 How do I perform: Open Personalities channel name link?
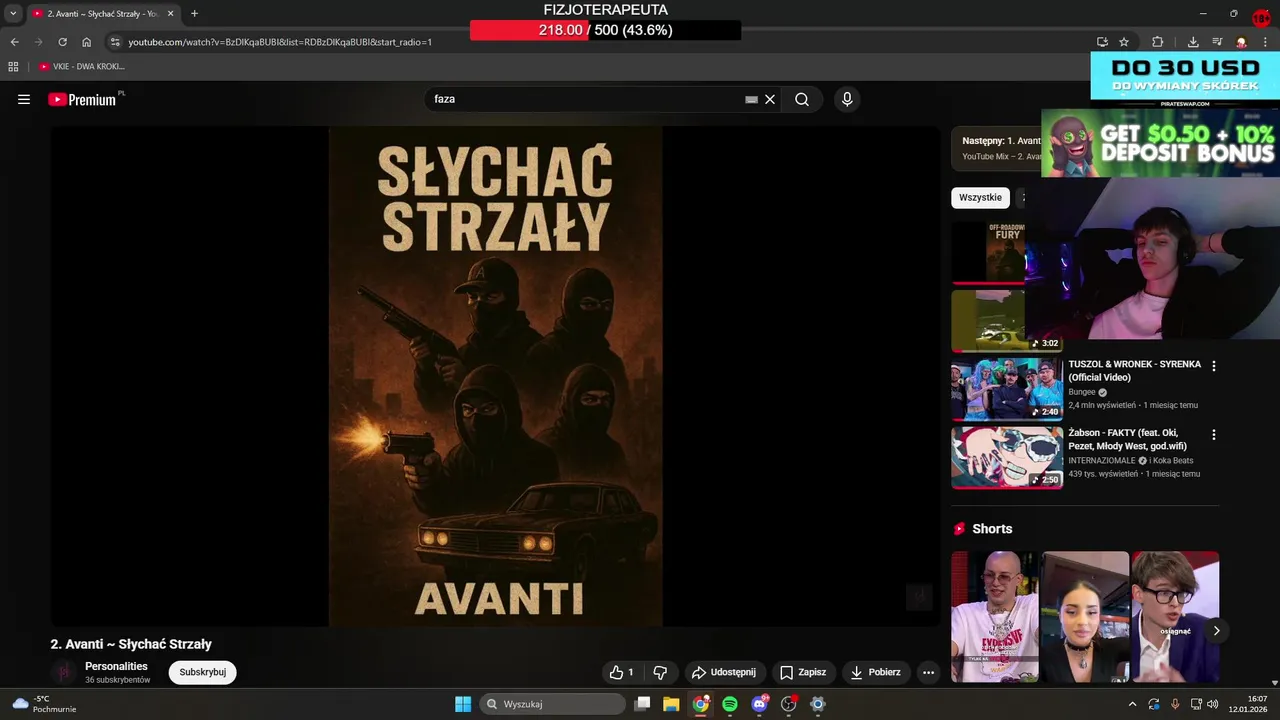pyautogui.click(x=116, y=666)
